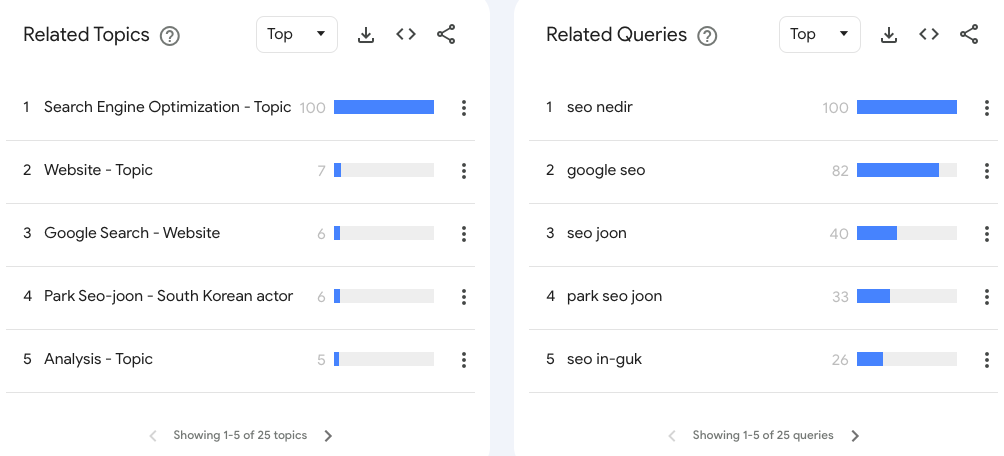Click previous page arrow in topics list
Image resolution: width=1004 pixels, height=456 pixels.
[x=153, y=436]
